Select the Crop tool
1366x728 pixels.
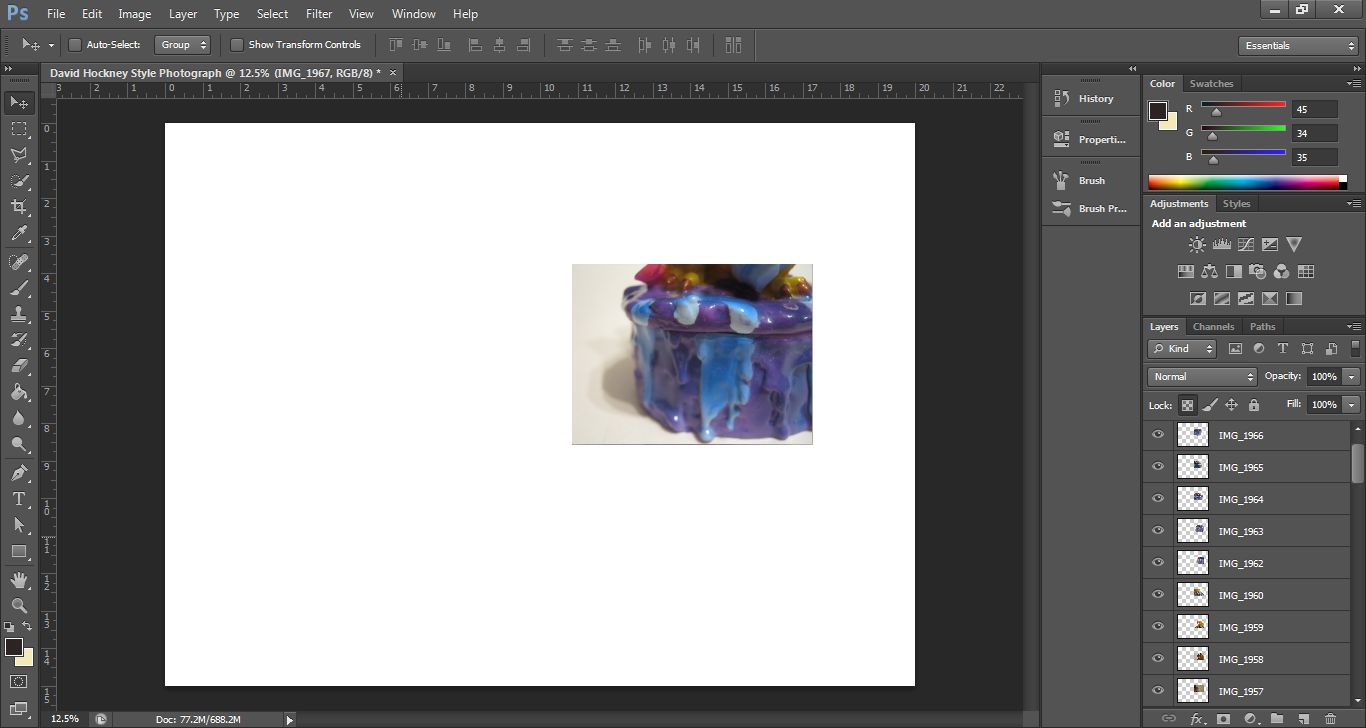(x=19, y=207)
